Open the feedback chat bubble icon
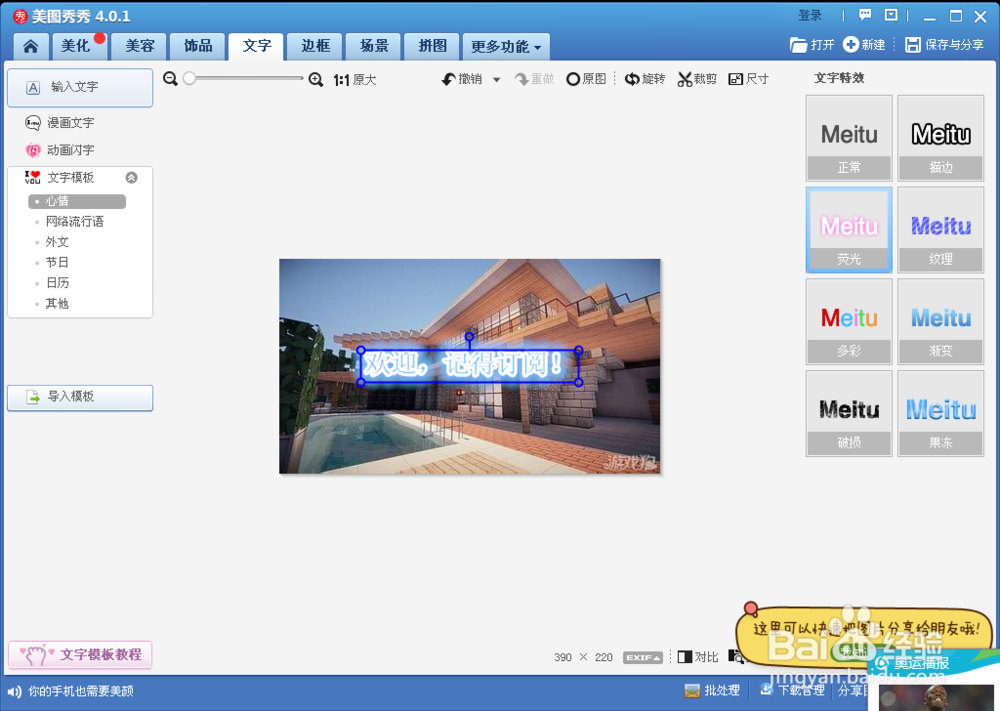This screenshot has height=711, width=1000. pyautogui.click(x=865, y=15)
